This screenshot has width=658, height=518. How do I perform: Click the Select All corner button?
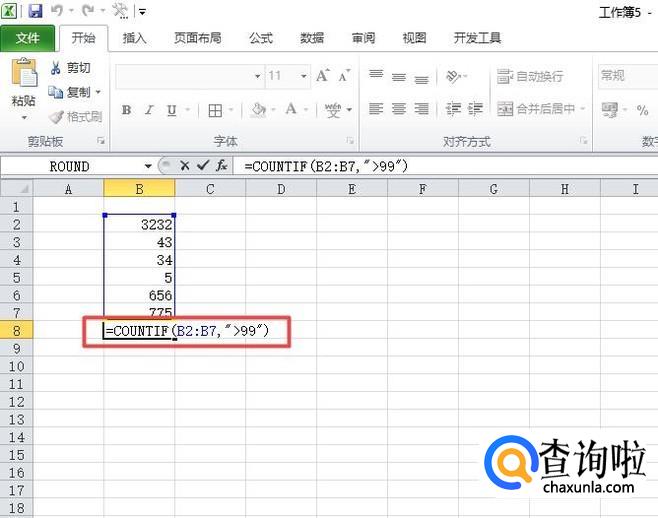point(16,188)
